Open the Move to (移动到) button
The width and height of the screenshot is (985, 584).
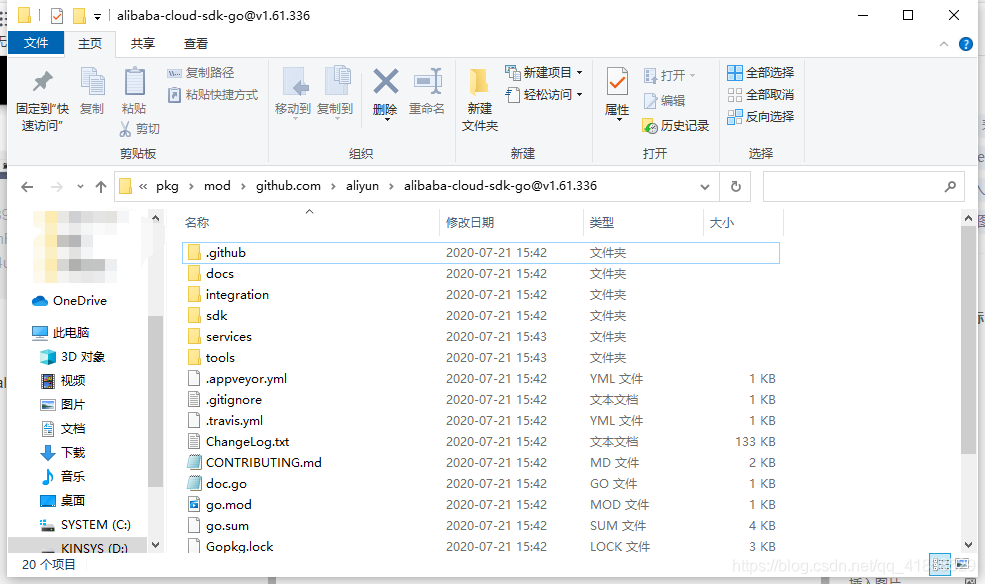293,93
